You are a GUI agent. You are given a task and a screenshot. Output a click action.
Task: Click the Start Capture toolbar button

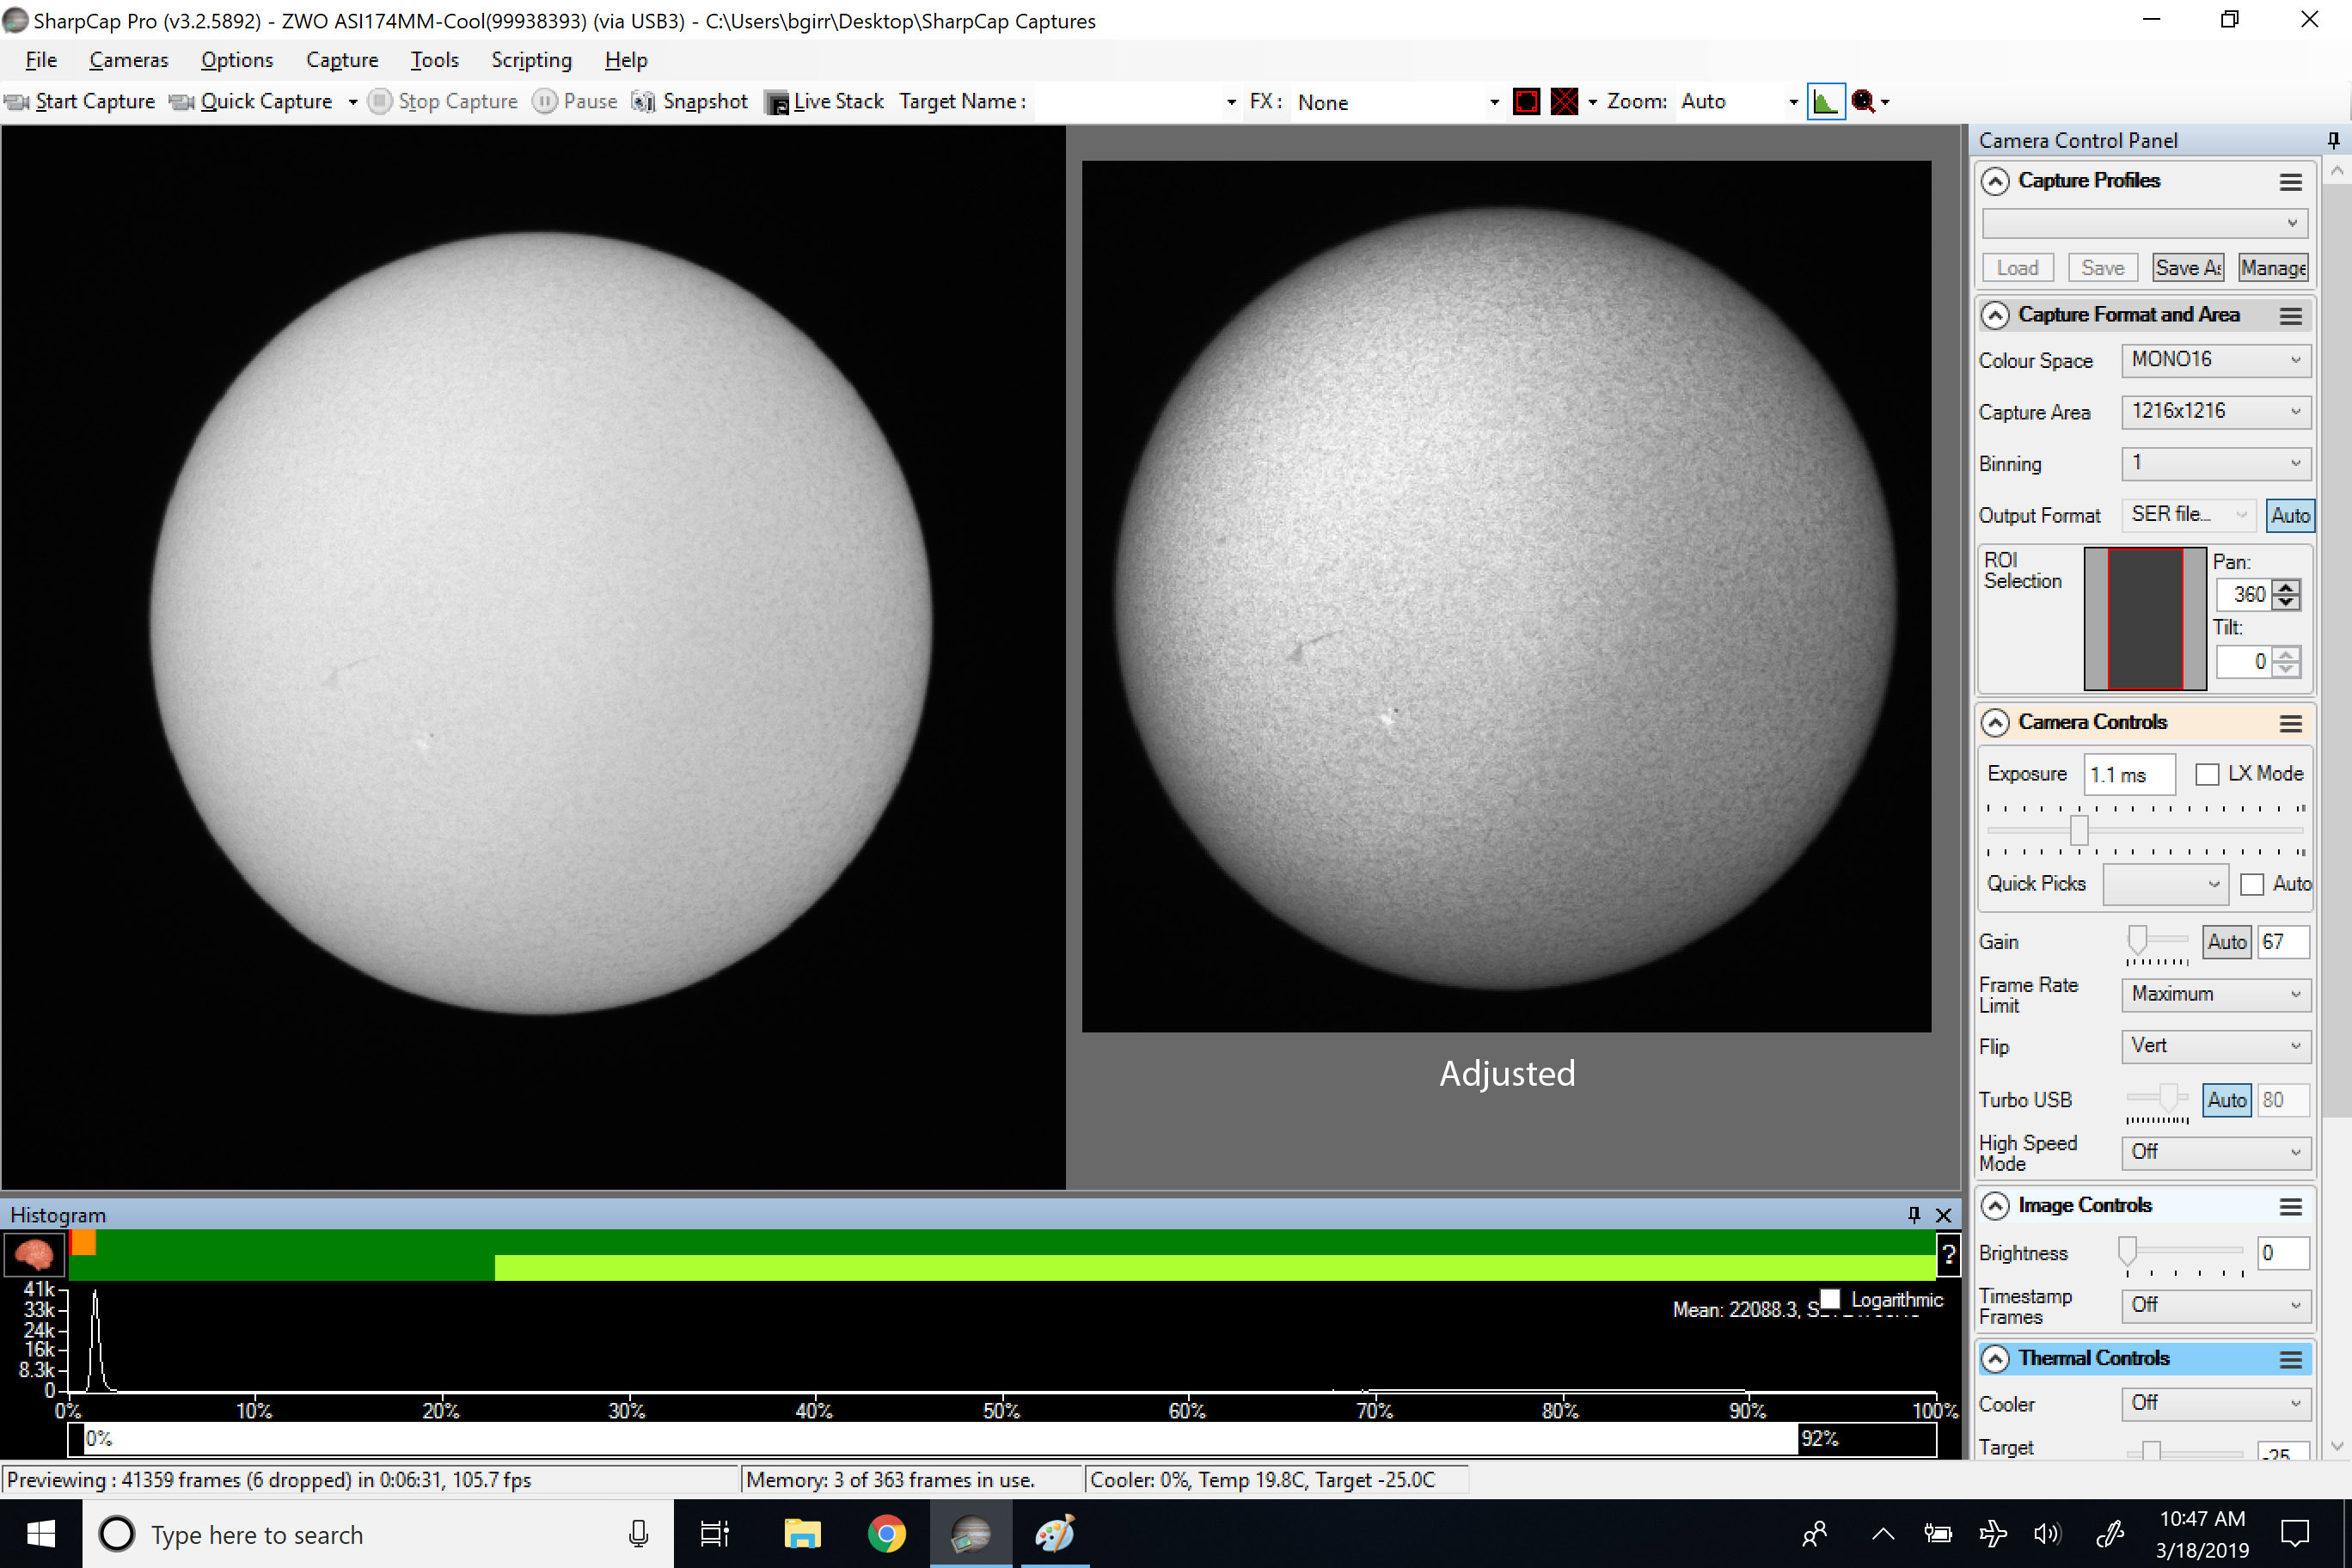coord(80,102)
